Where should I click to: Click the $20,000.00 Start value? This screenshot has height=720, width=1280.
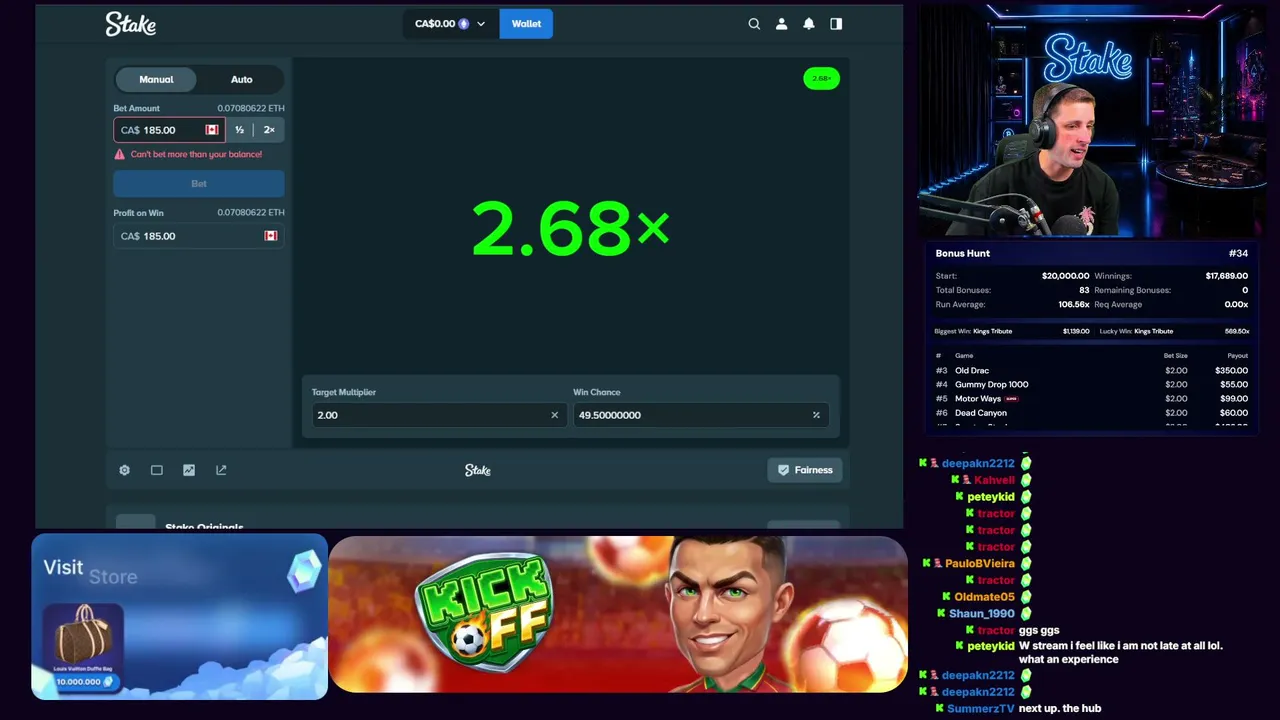(x=1065, y=276)
